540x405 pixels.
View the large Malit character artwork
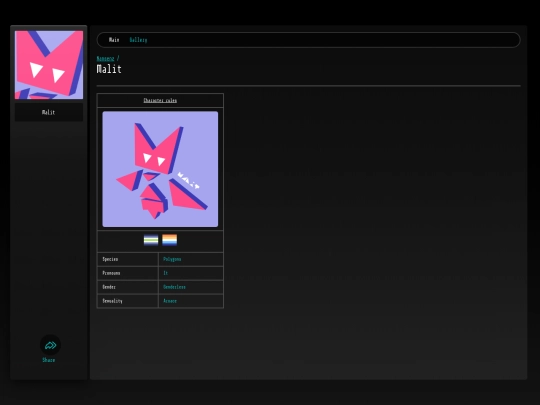point(160,169)
